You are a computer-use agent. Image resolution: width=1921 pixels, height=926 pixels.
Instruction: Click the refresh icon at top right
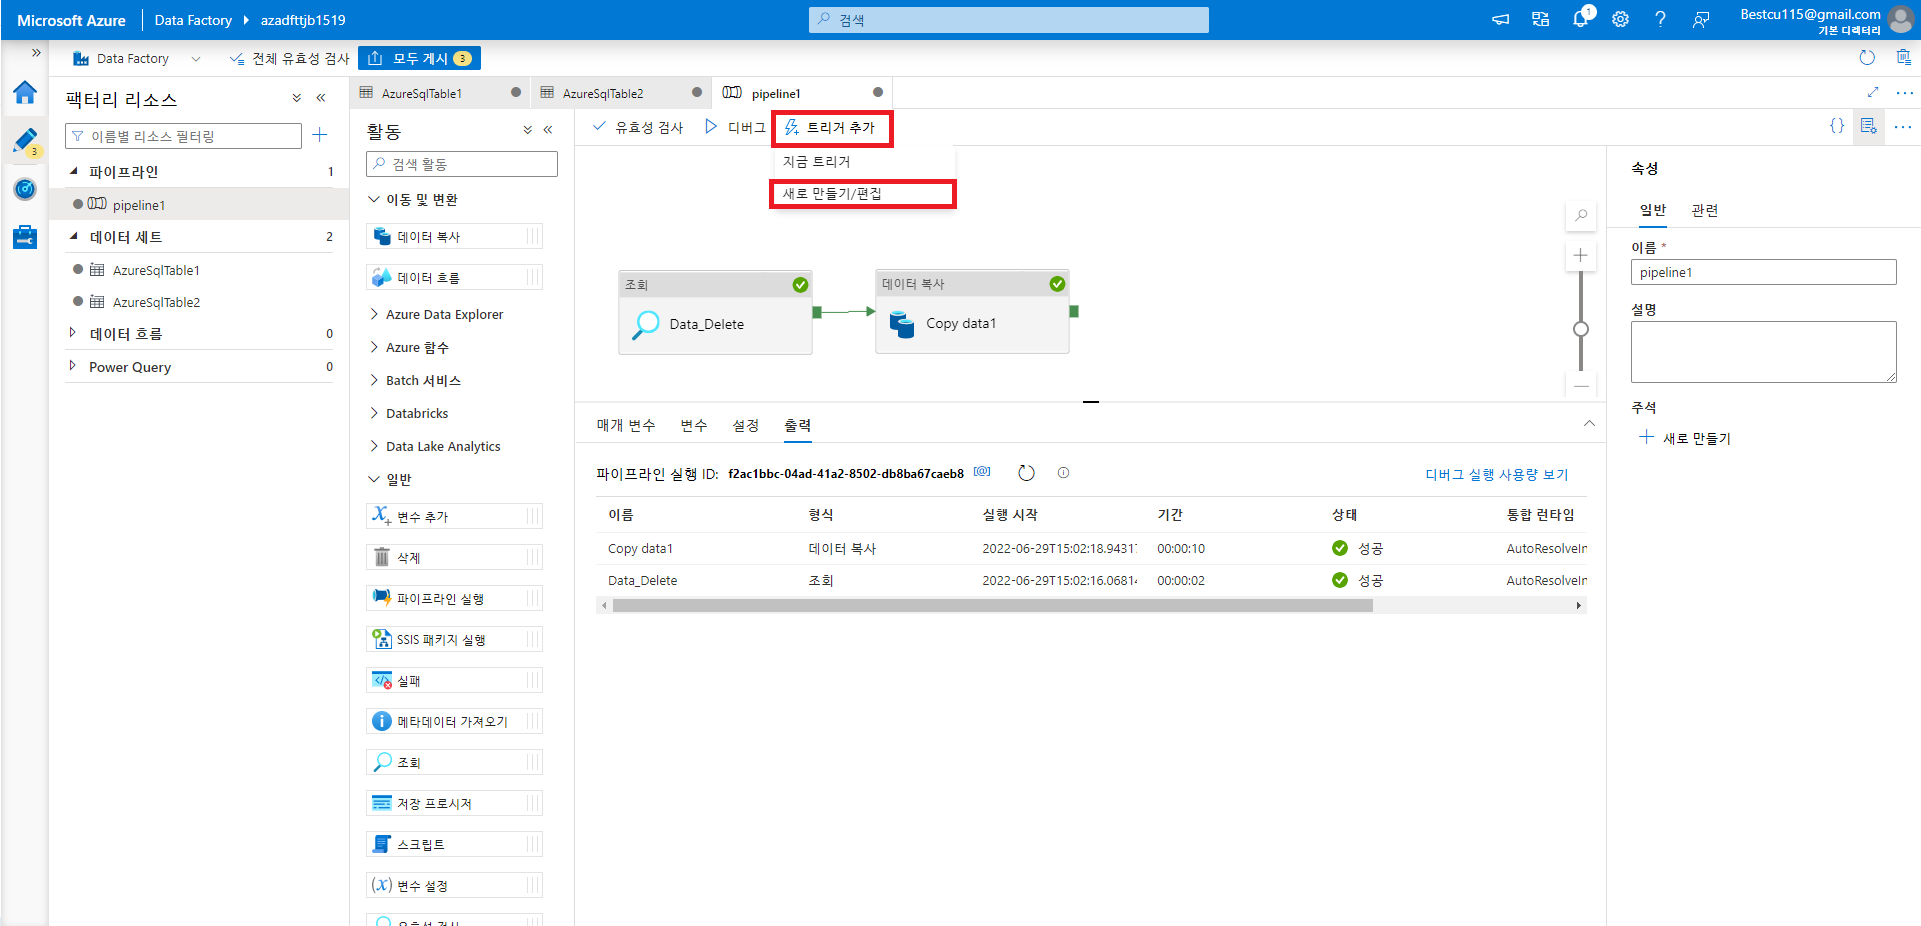pos(1866,58)
